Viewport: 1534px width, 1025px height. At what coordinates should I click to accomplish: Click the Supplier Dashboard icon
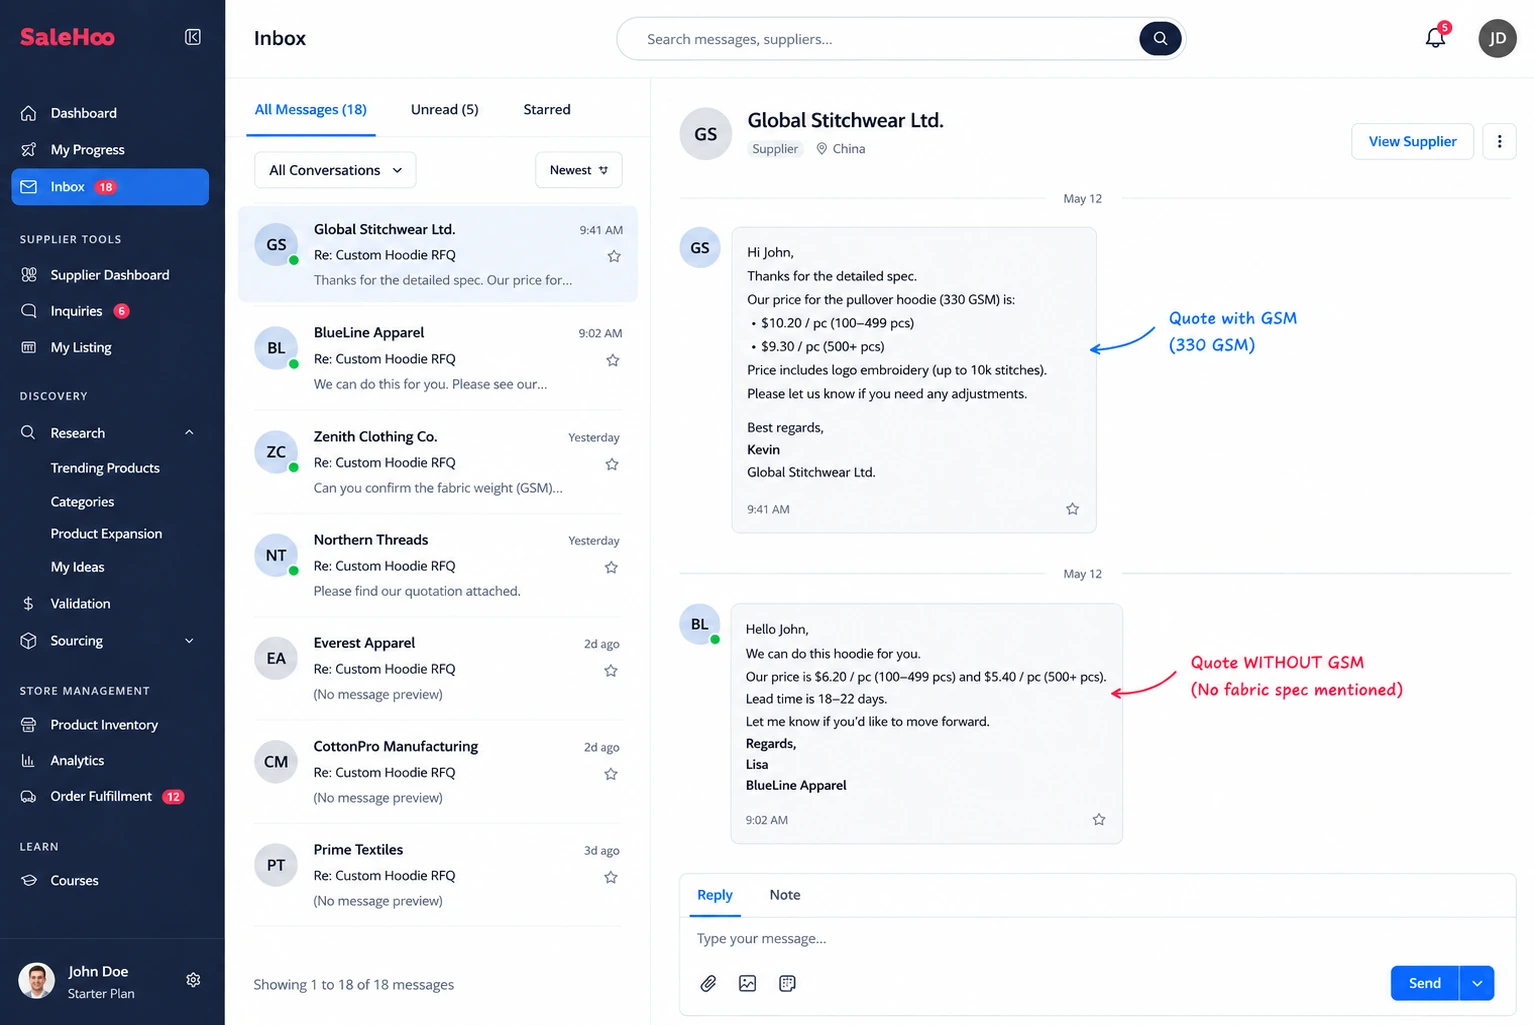[x=29, y=274]
